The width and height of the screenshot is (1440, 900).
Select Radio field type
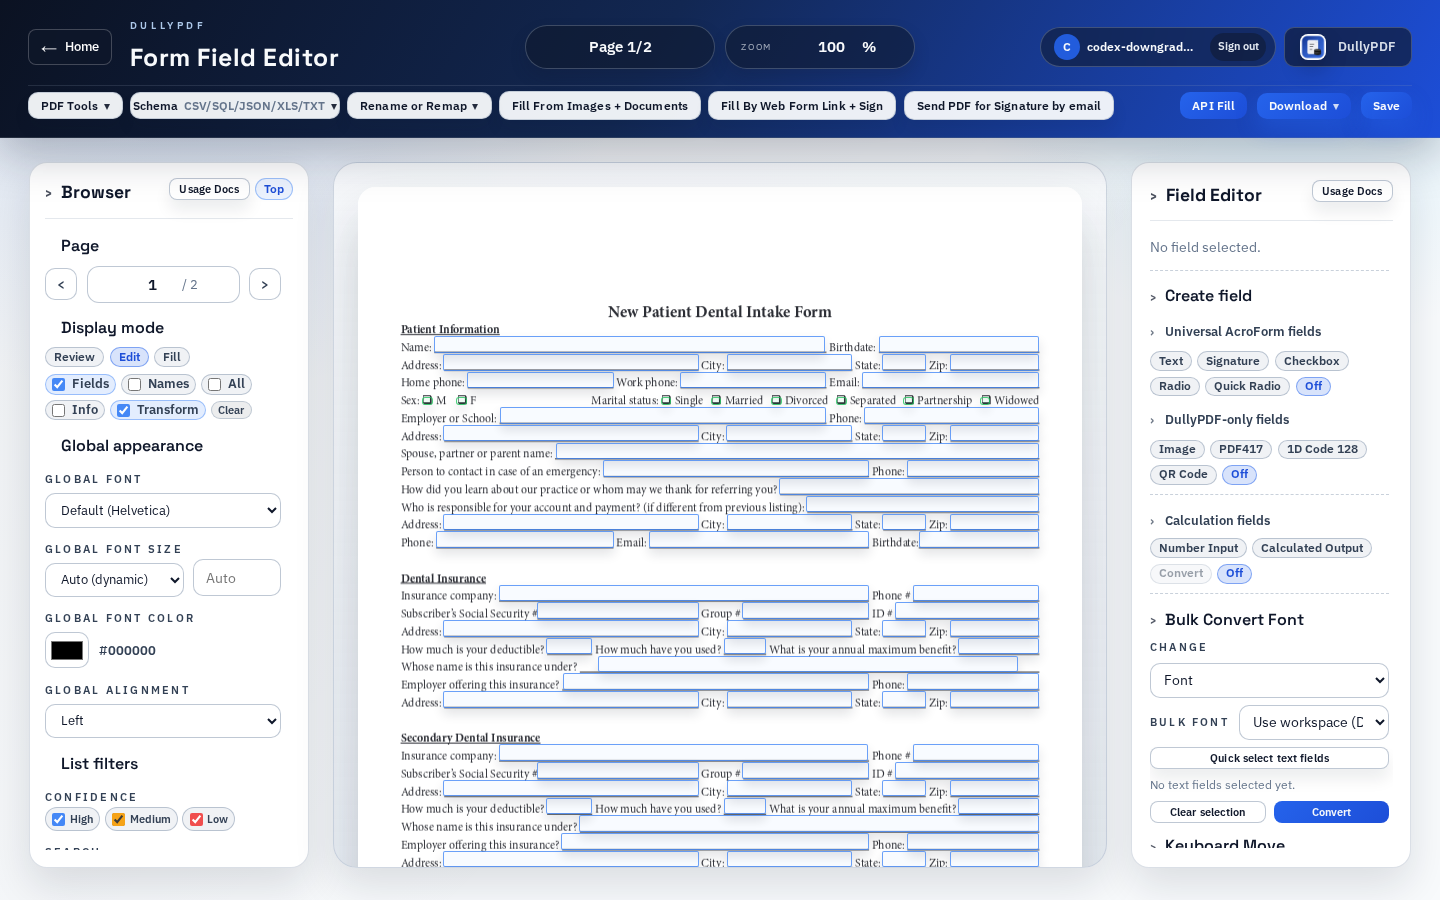1175,386
